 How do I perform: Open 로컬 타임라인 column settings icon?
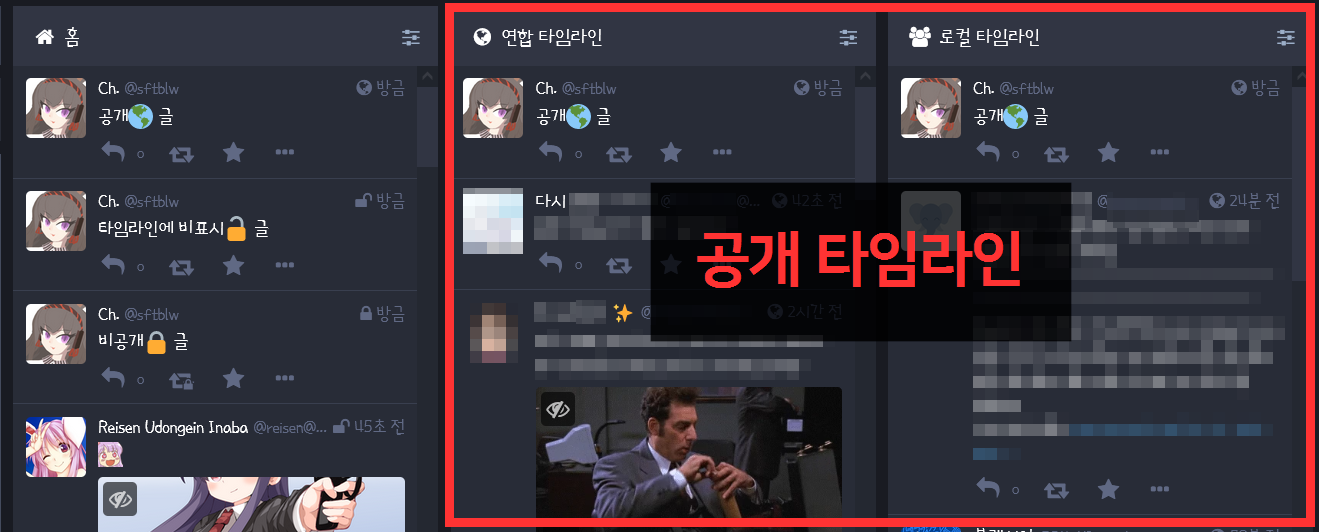pyautogui.click(x=1286, y=38)
